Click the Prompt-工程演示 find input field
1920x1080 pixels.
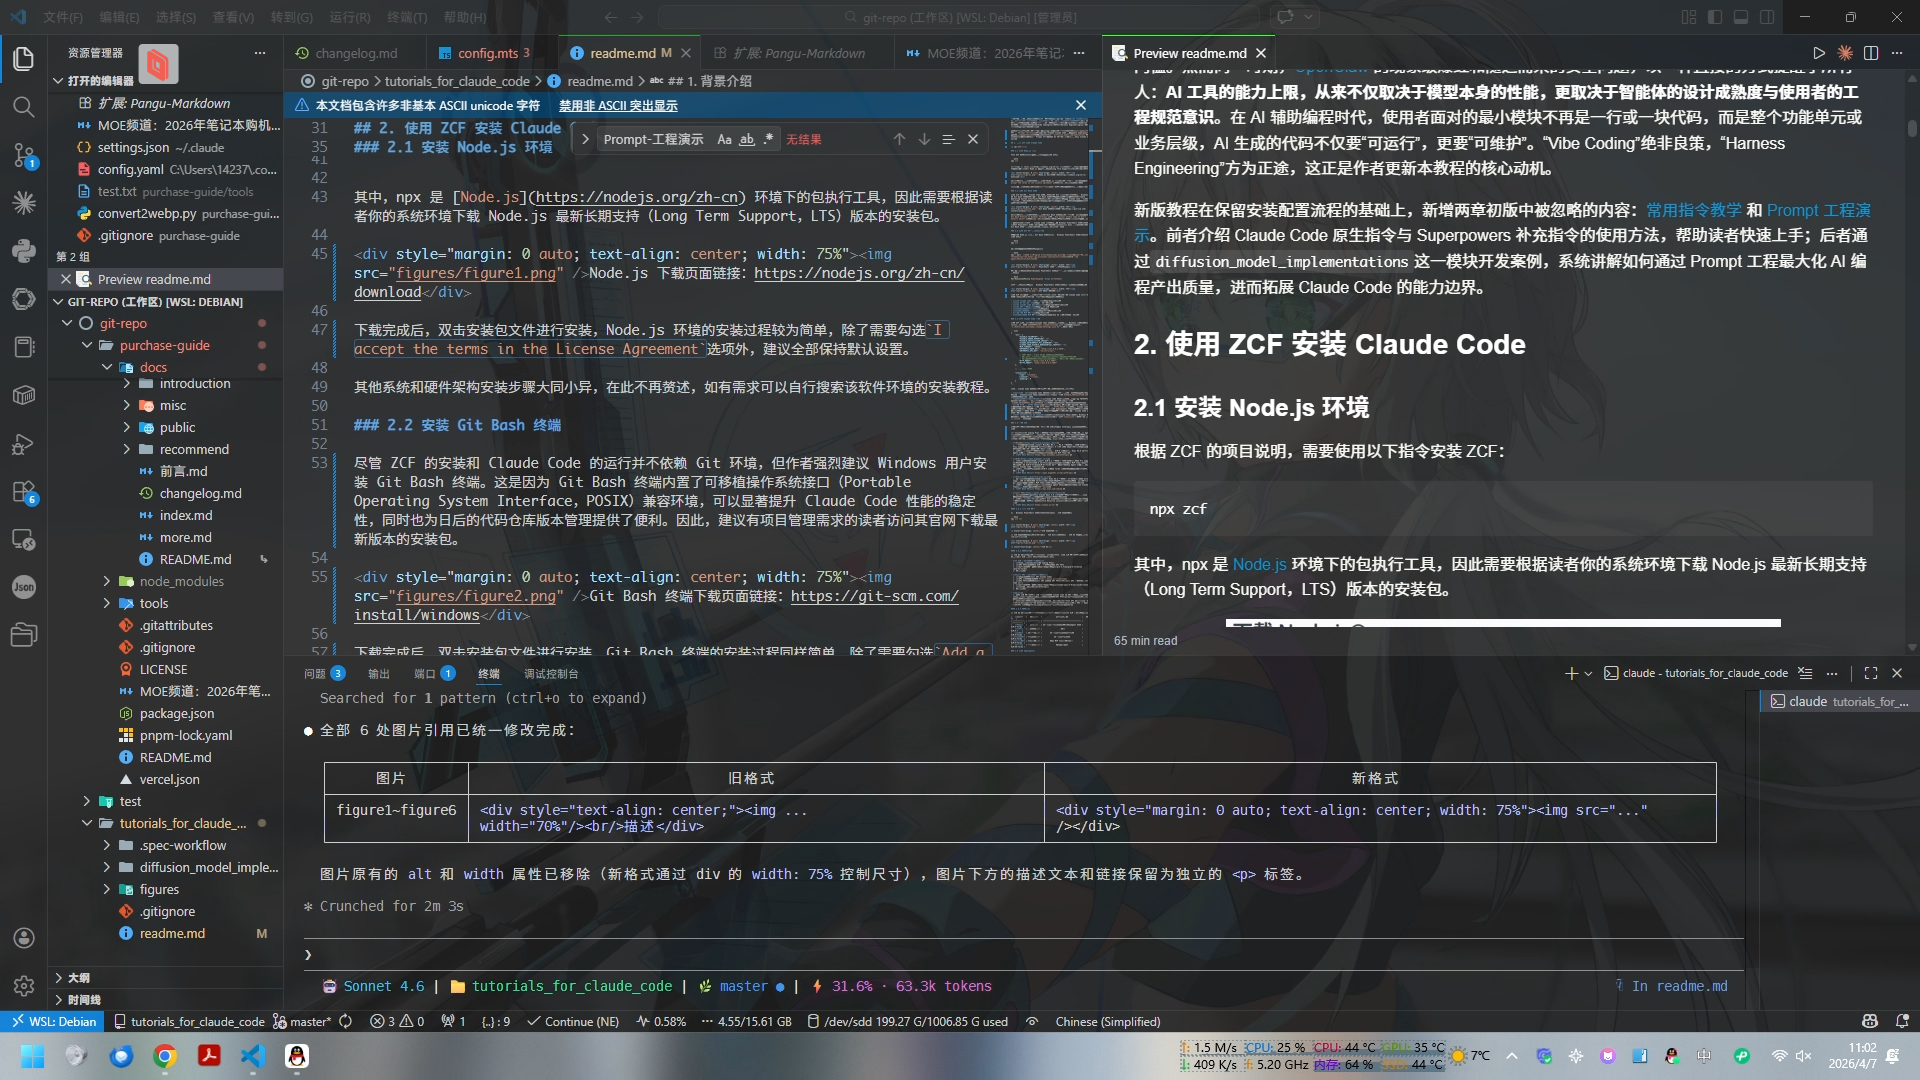click(654, 139)
